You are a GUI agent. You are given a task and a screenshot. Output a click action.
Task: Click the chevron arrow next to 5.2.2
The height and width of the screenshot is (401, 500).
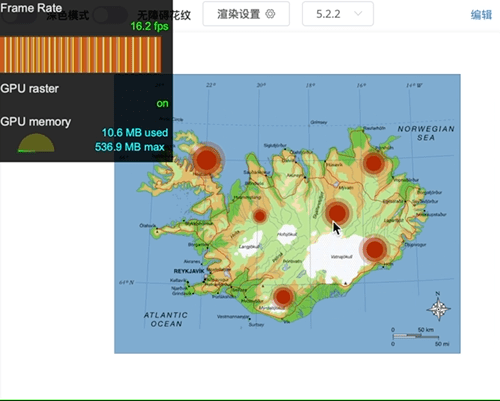click(358, 14)
